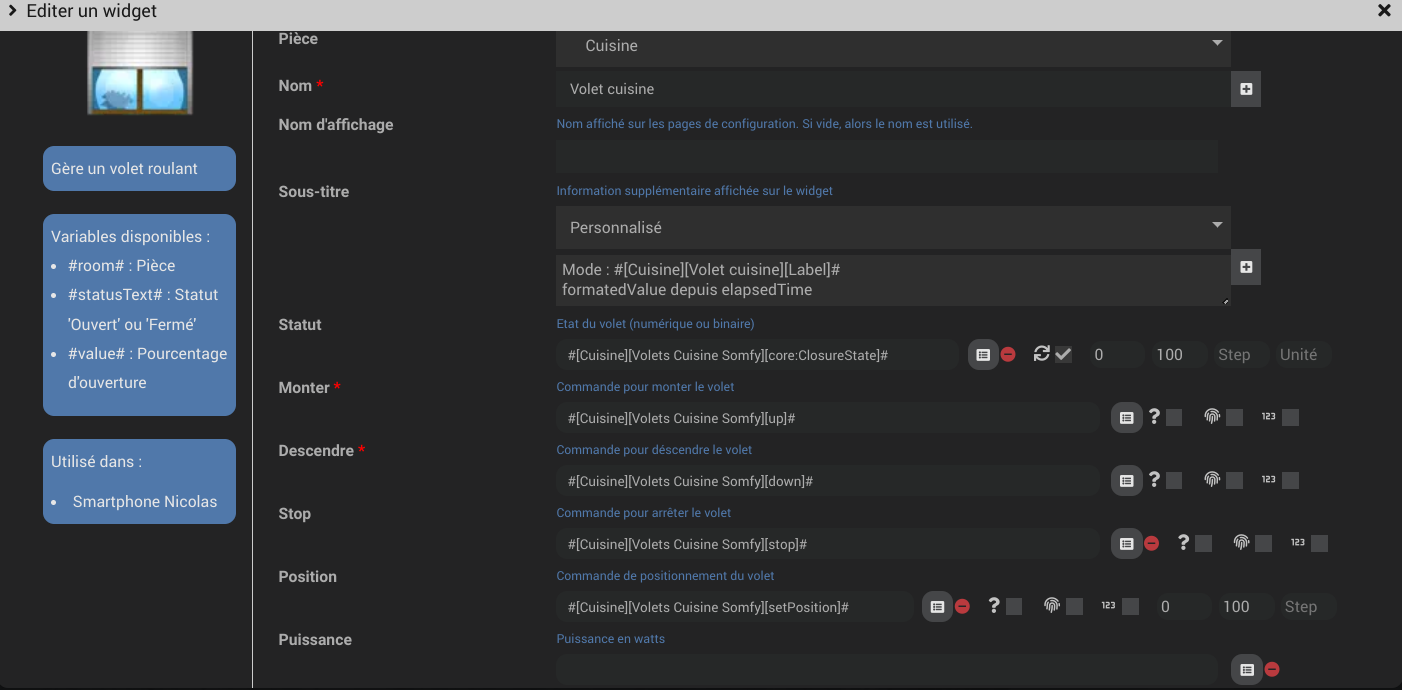Click the Nom field containing Volet cuisine

point(893,89)
